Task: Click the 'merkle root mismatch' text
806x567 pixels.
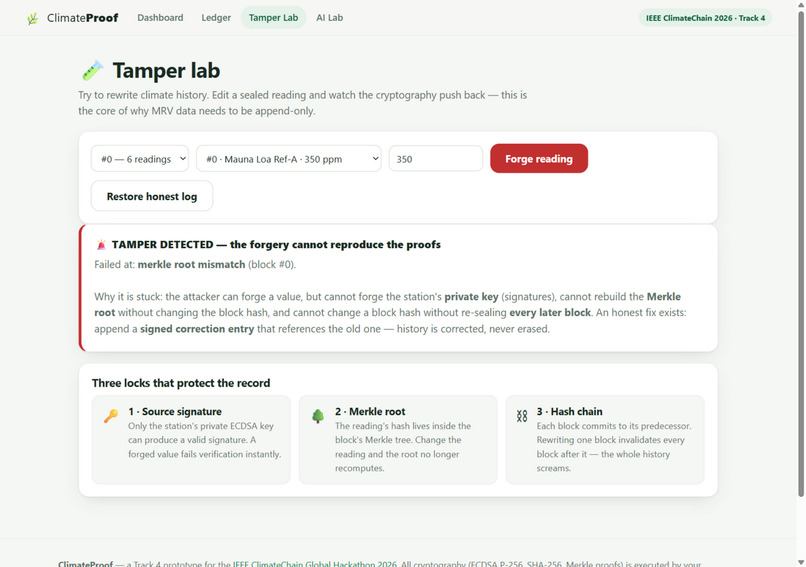Action: coord(191,264)
